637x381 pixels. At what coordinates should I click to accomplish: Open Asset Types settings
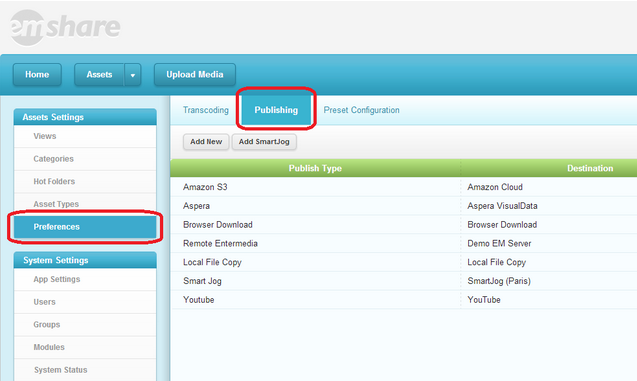click(85, 204)
